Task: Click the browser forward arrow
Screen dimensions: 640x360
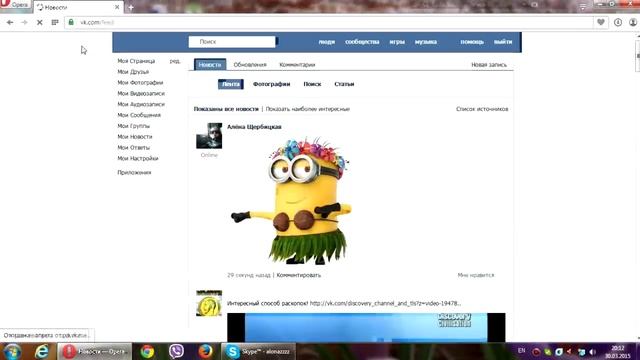Action: [x=24, y=22]
